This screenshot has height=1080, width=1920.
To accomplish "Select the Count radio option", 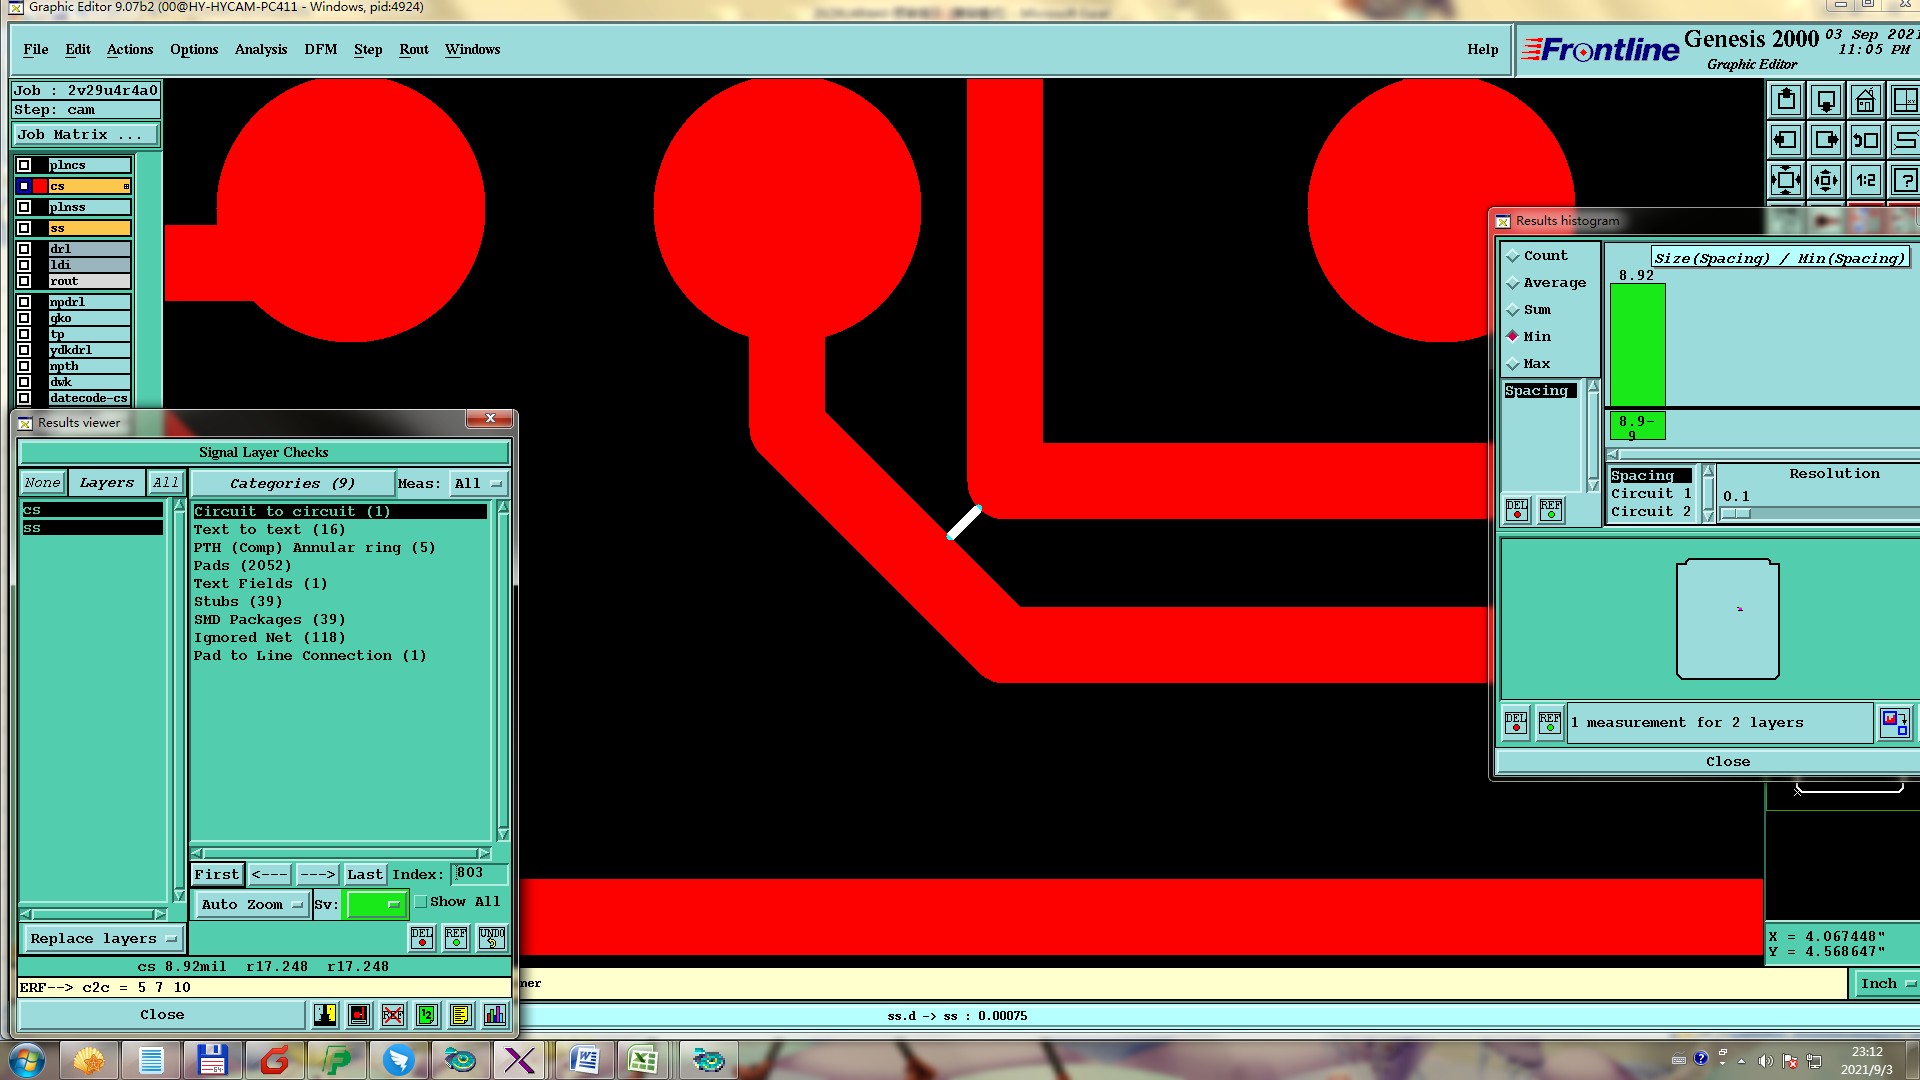I will point(1513,256).
